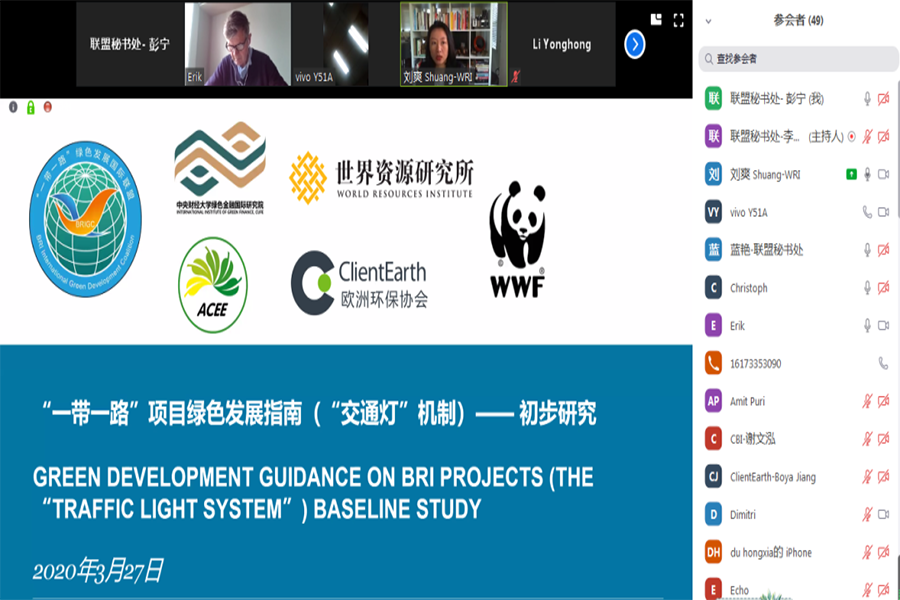Viewport: 900px width, 600px height.
Task: Click the camera-off icon for 联盟秘书处-彭宁 (我)
Action: (884, 99)
